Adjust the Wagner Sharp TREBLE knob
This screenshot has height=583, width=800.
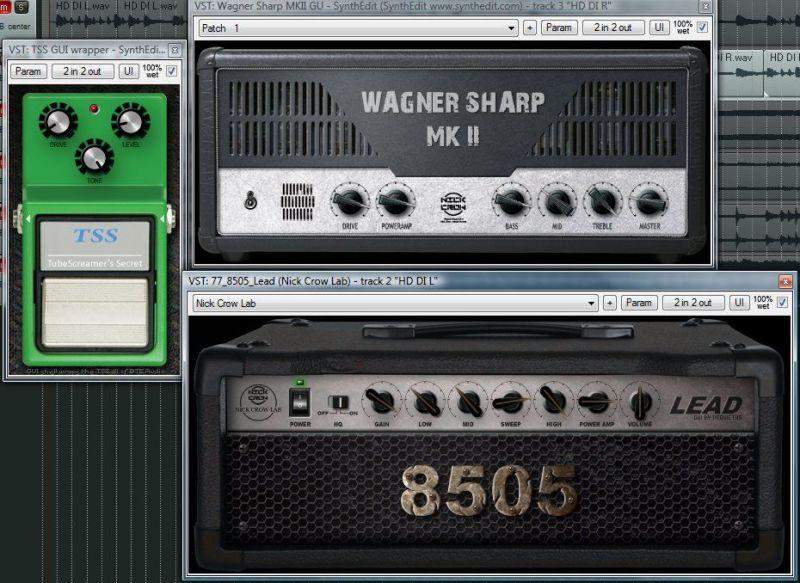click(603, 201)
